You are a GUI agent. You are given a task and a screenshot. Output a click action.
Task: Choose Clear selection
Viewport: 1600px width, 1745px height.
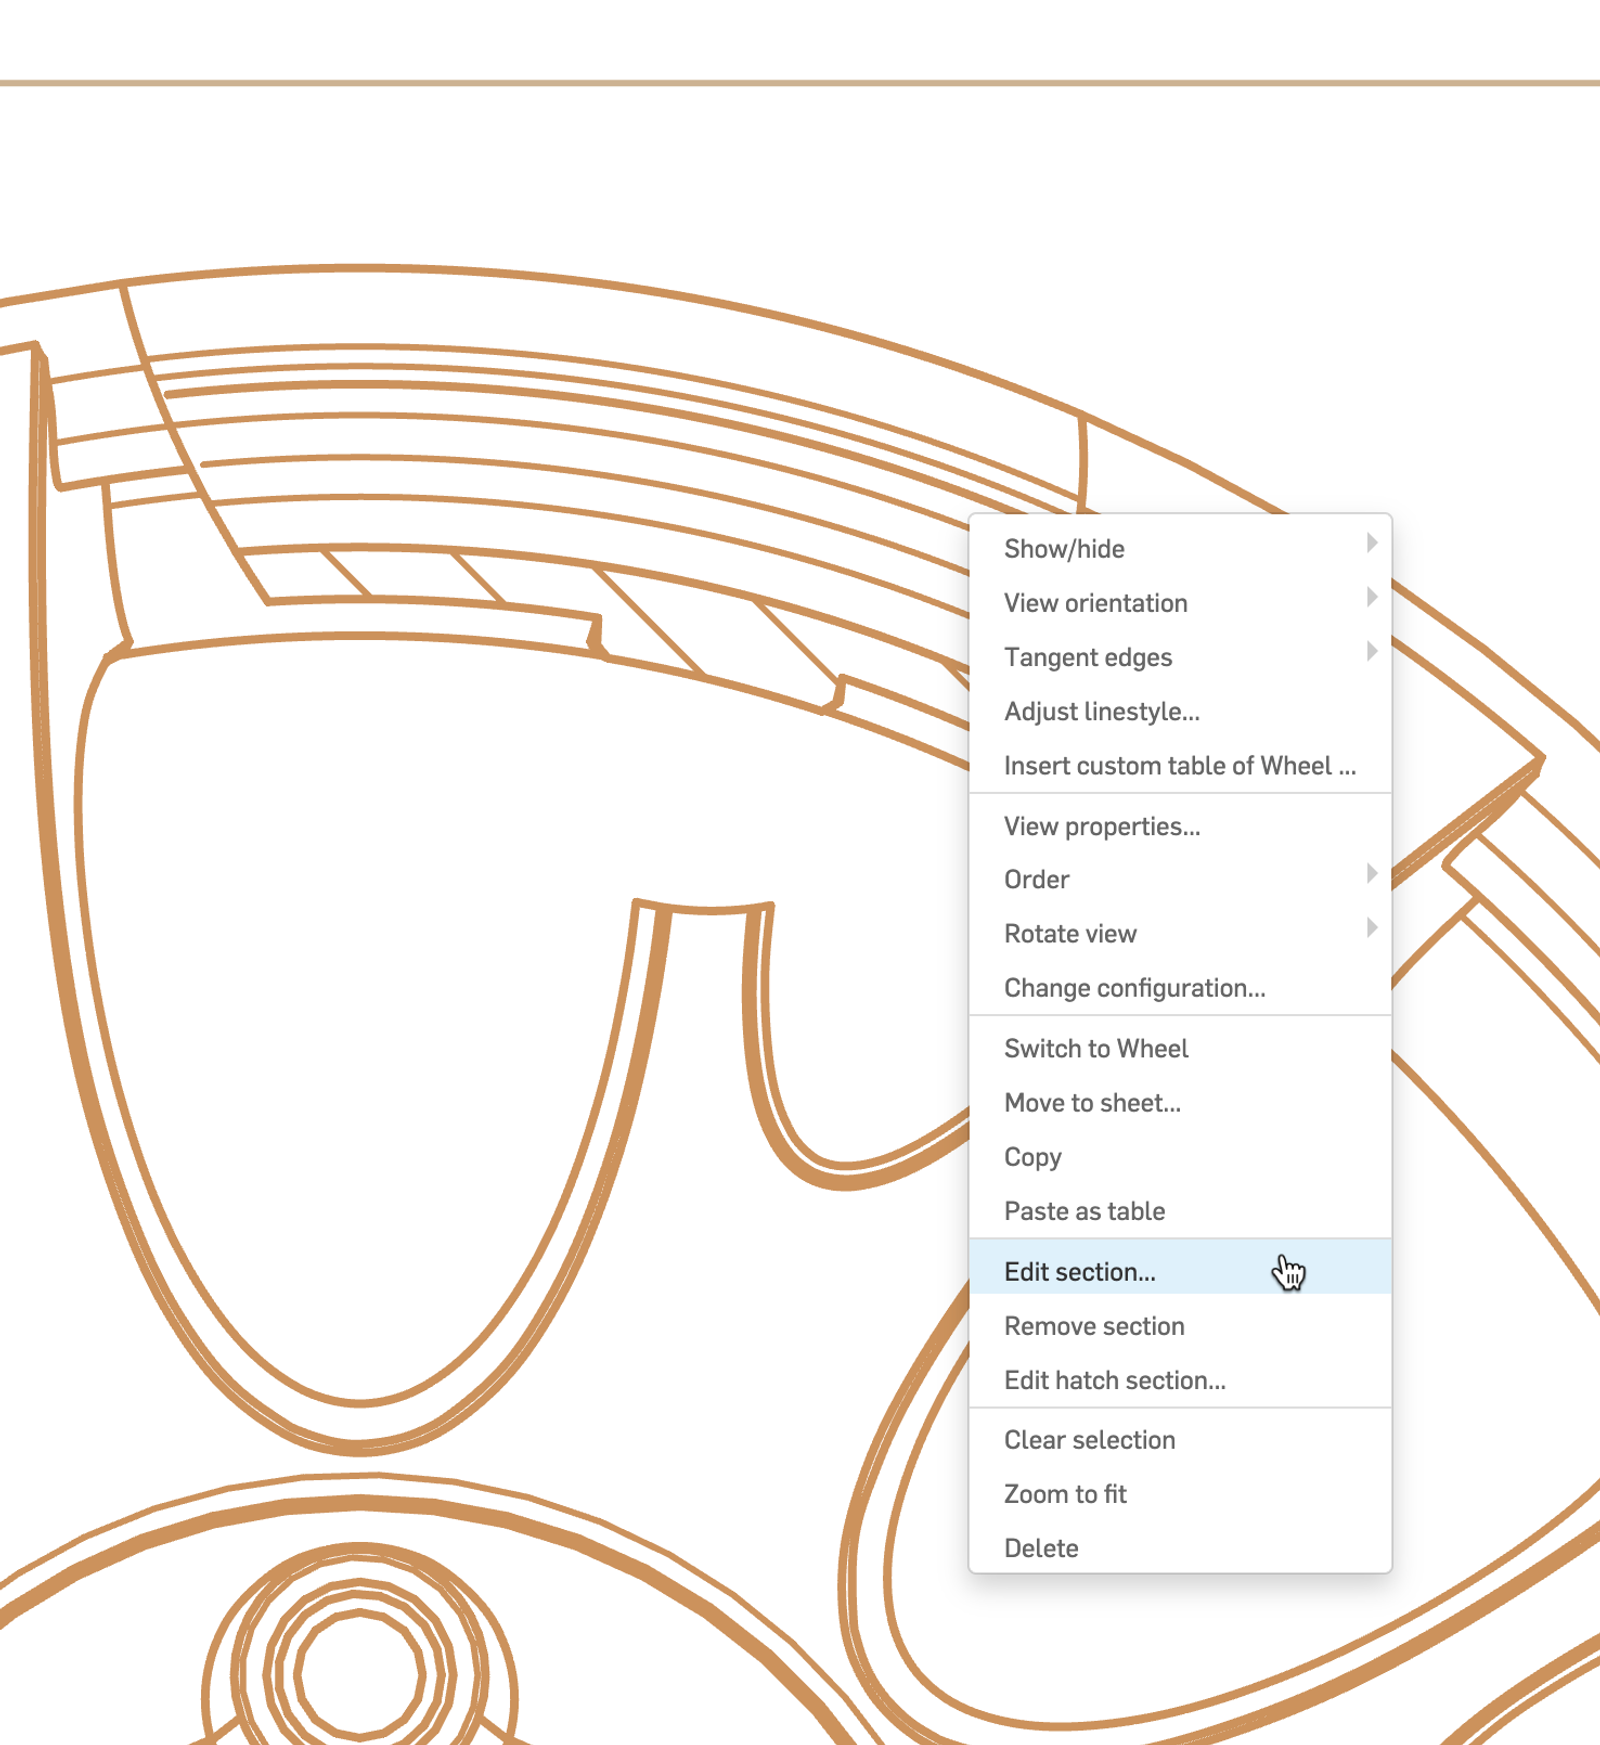[x=1089, y=1440]
